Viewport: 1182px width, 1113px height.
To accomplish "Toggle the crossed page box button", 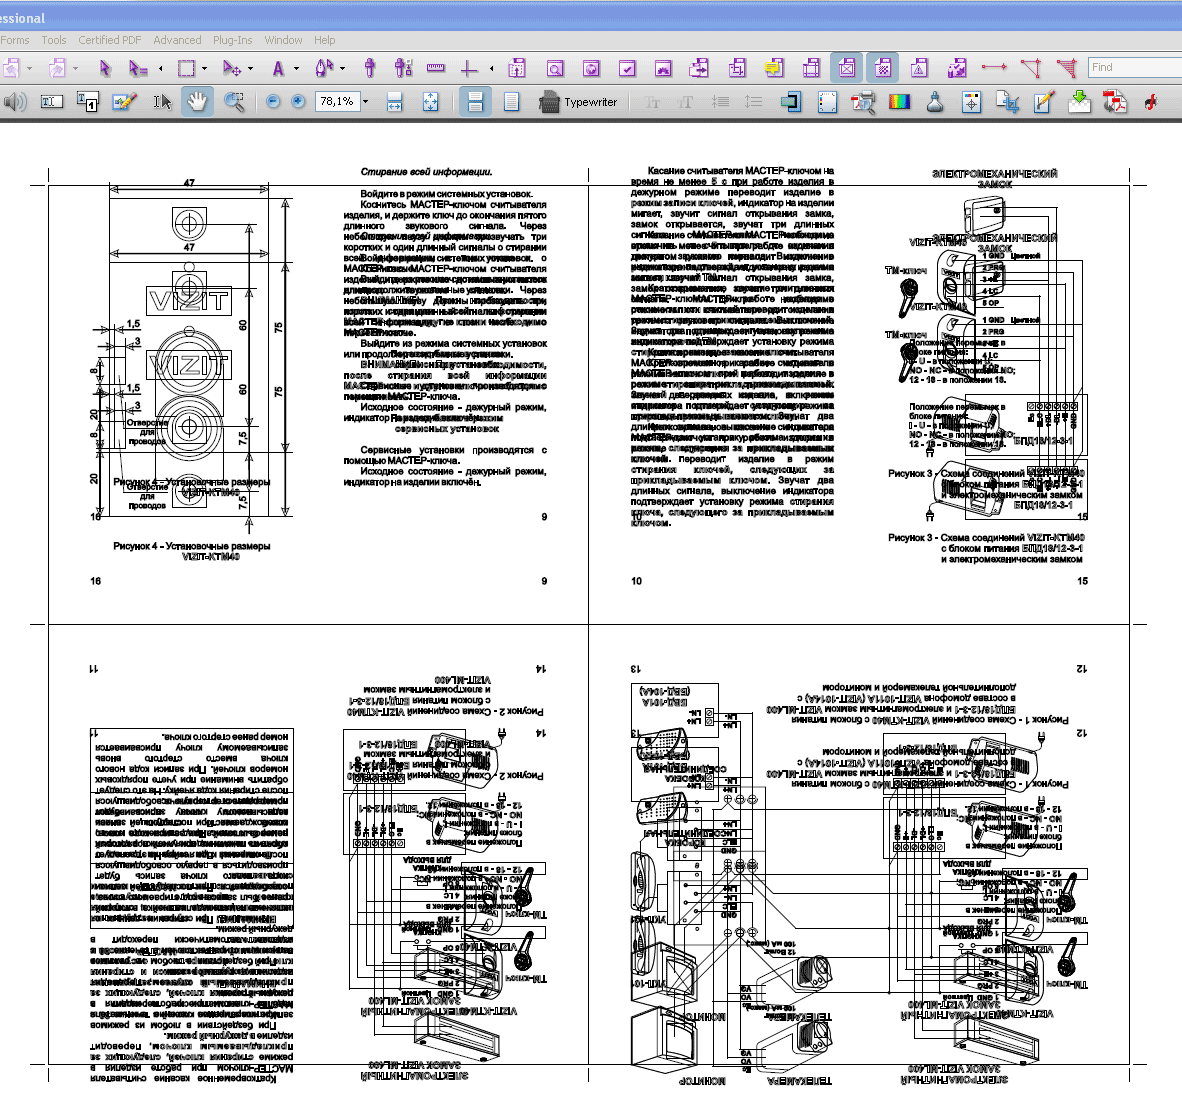I will (x=847, y=69).
